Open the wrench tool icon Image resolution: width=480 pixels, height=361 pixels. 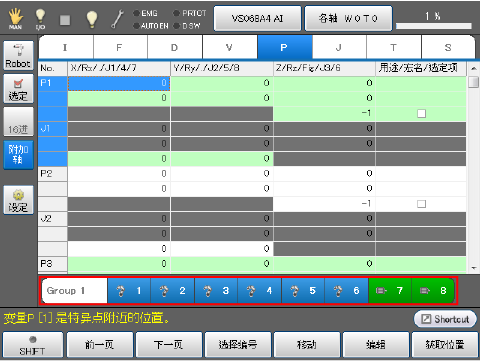(117, 19)
